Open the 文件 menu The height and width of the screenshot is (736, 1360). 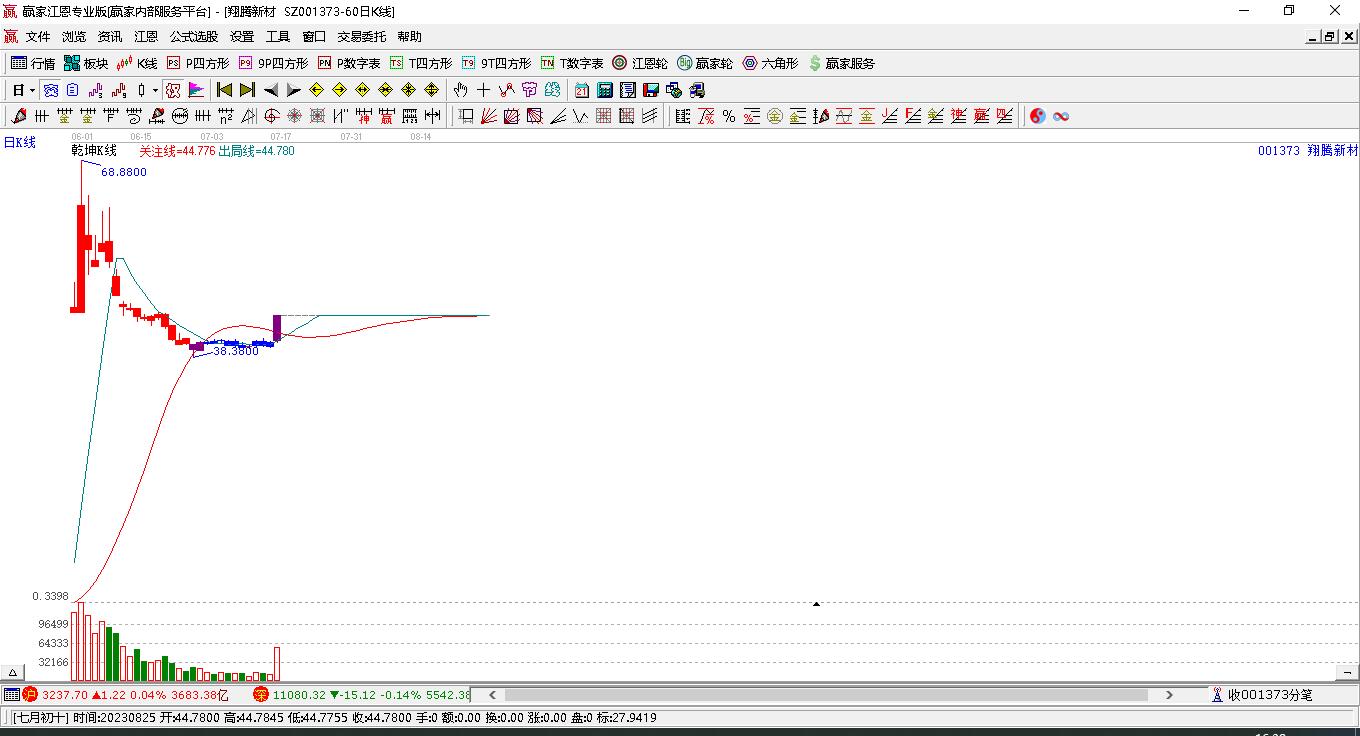[38, 37]
